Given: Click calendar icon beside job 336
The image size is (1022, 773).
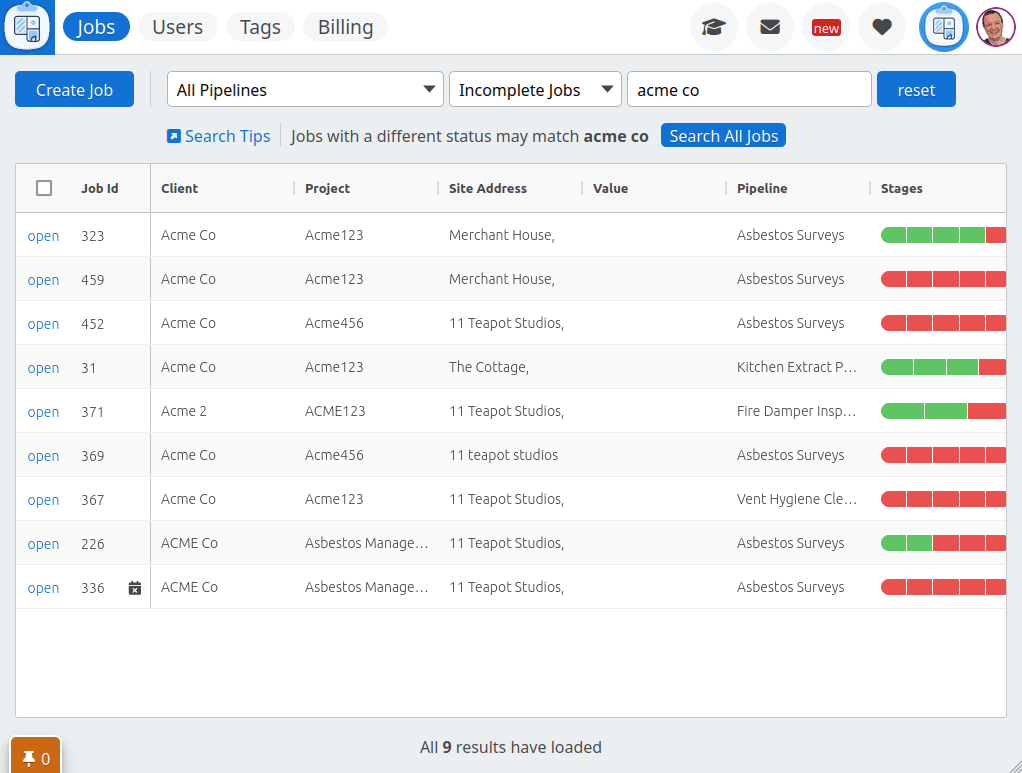Looking at the screenshot, I should (x=135, y=588).
